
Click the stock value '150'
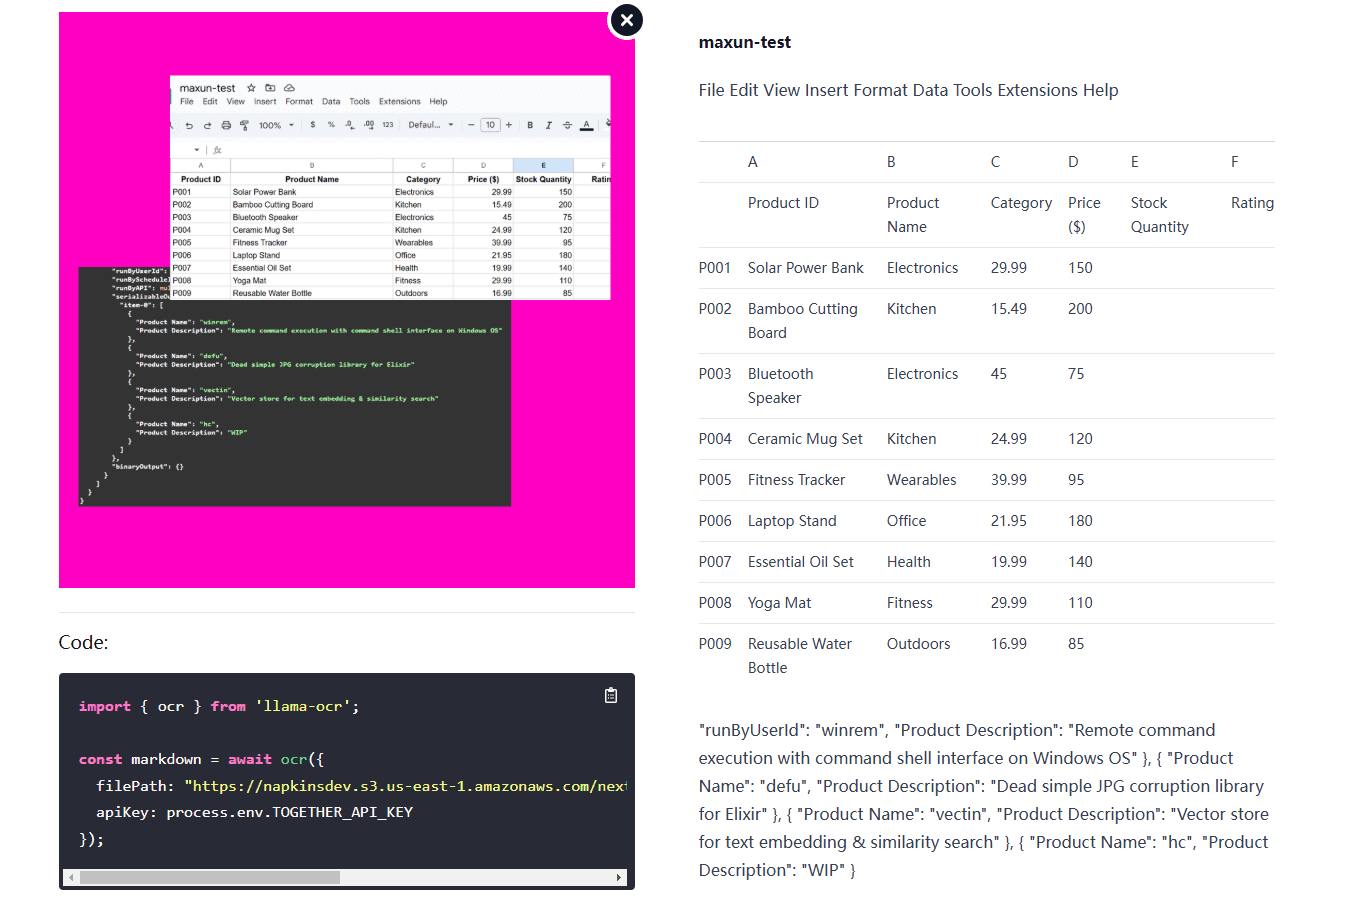[1080, 268]
